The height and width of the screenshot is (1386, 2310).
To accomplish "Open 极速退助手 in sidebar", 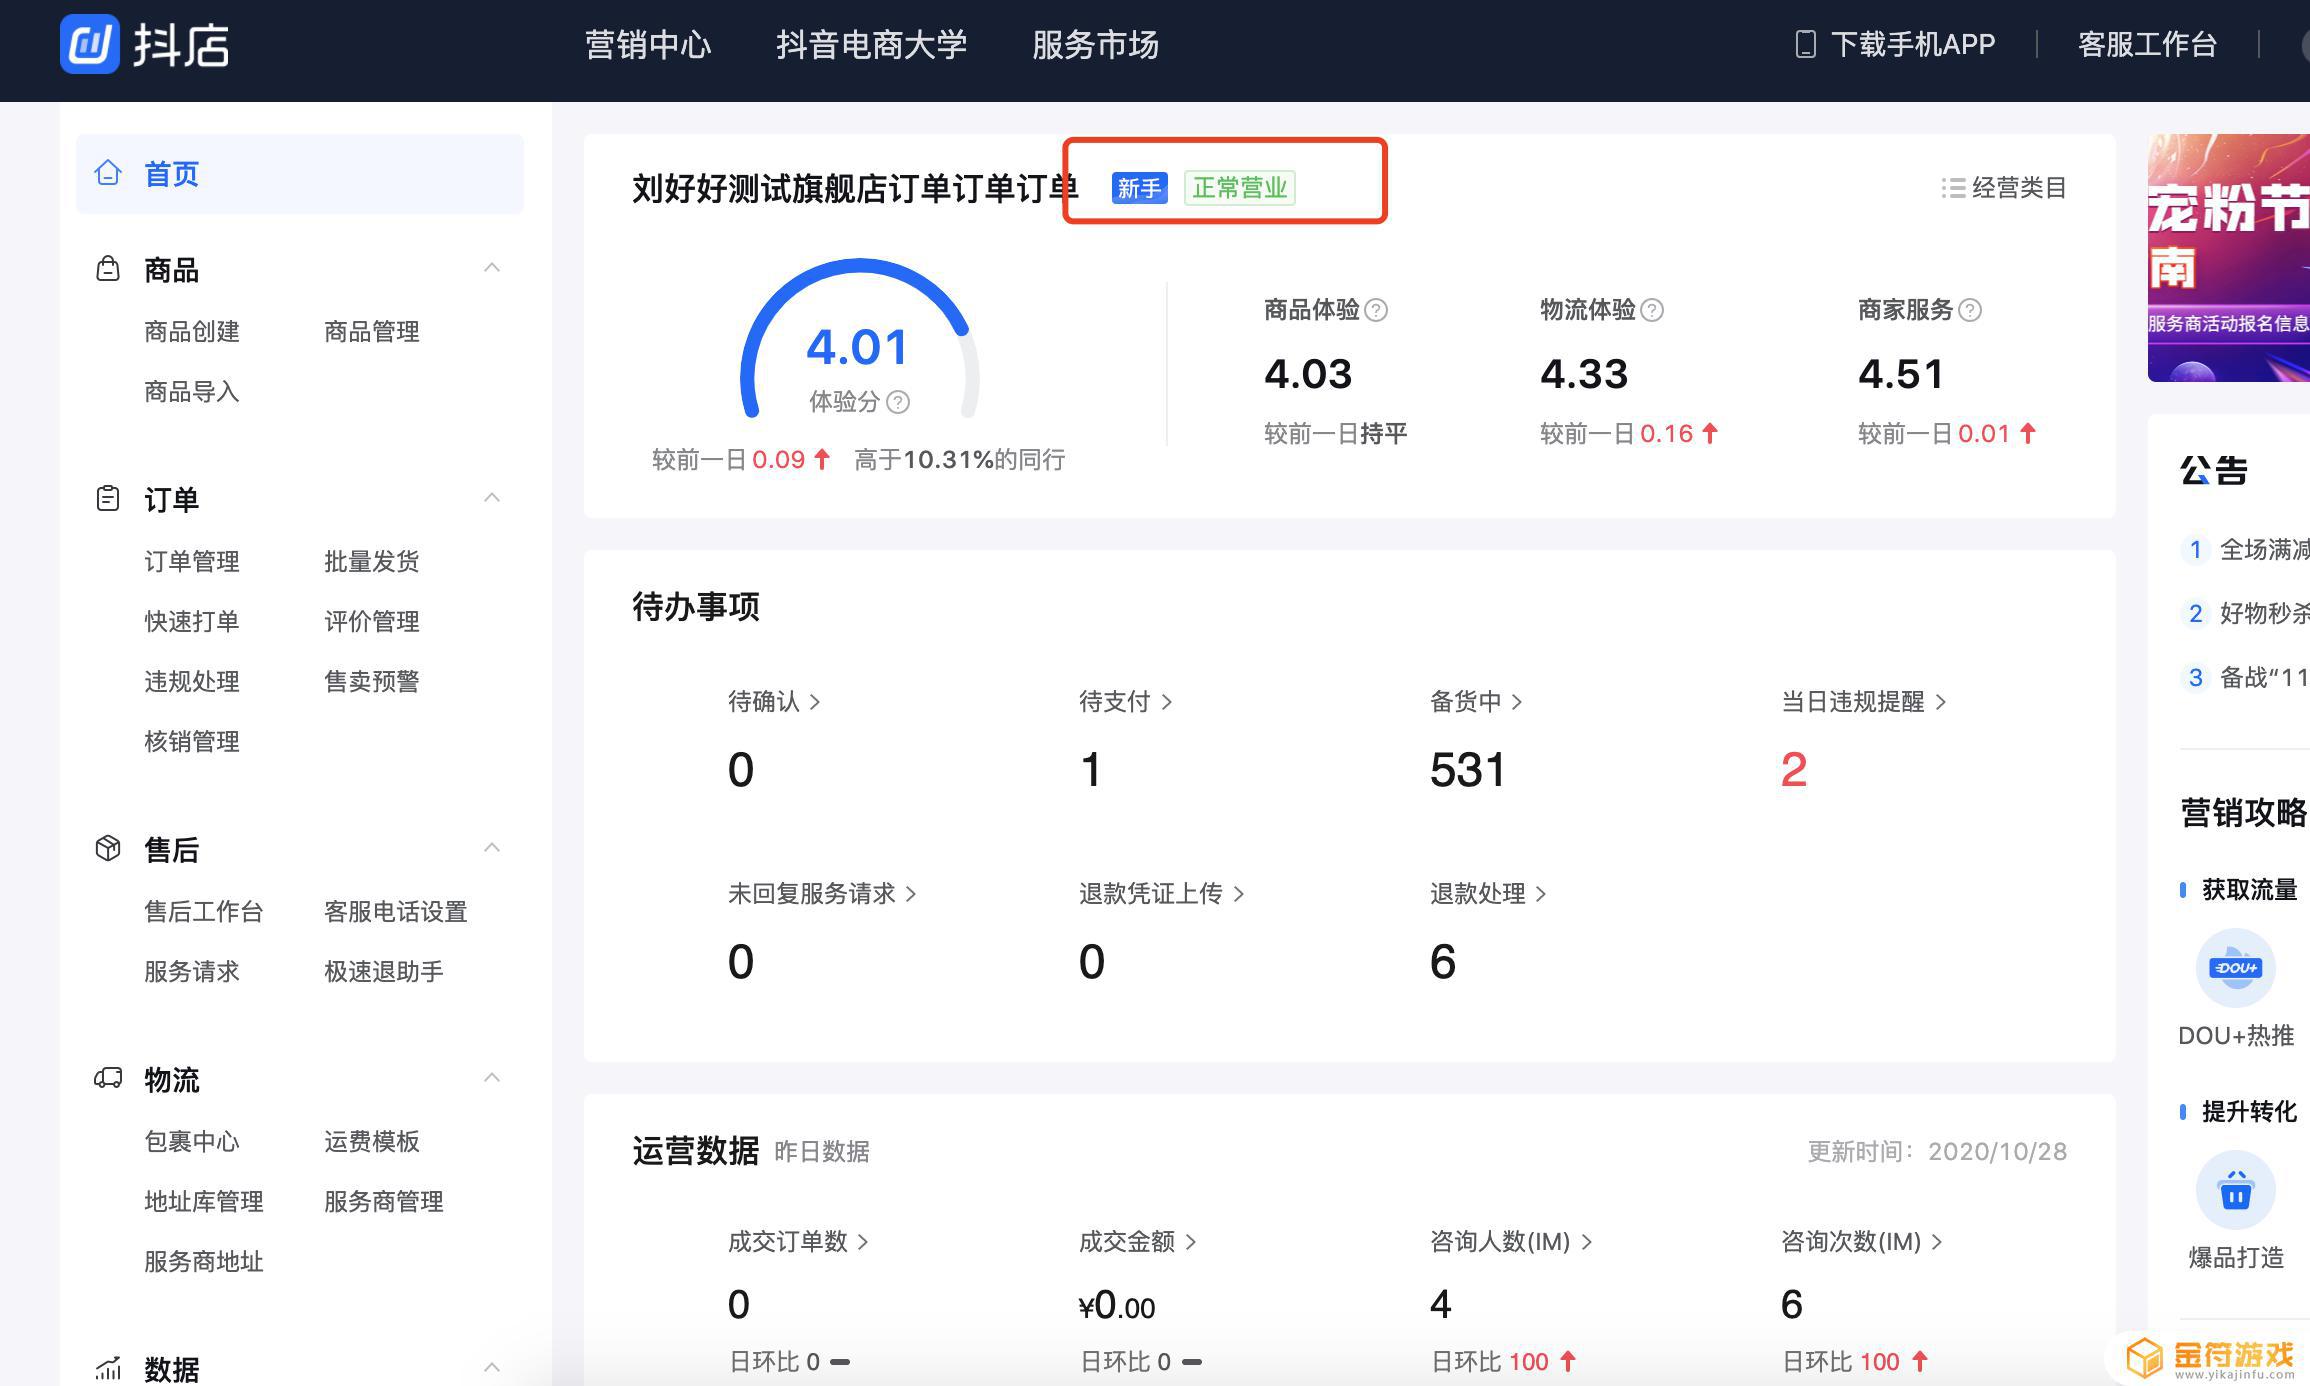I will pos(384,972).
